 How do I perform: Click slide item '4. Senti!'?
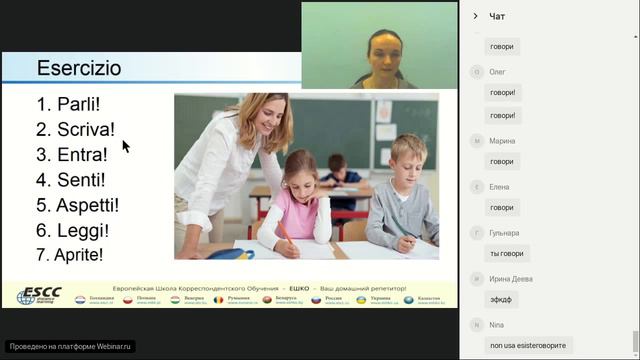[x=71, y=180]
